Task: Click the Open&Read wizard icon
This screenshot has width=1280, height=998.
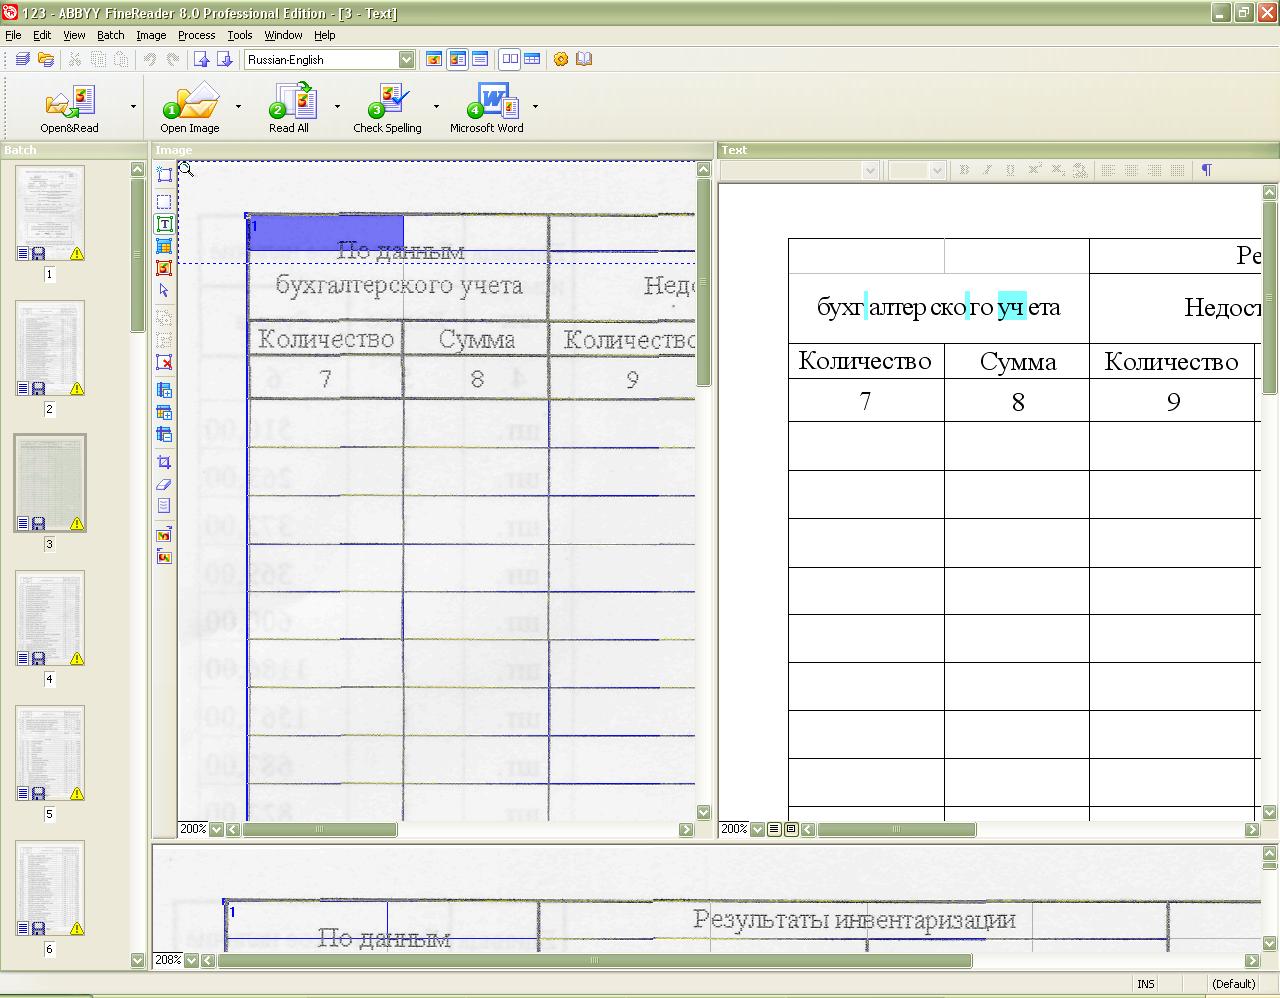Action: [x=70, y=108]
